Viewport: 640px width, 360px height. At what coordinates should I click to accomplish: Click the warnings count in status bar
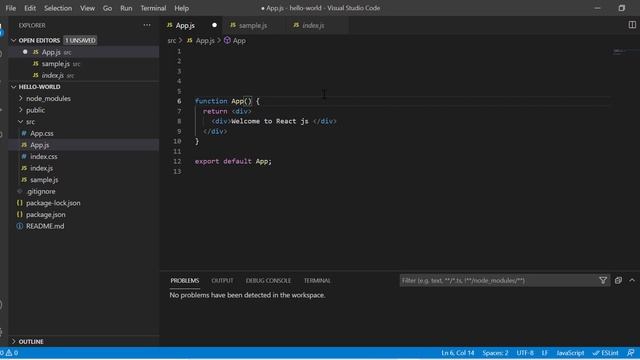click(x=11, y=353)
